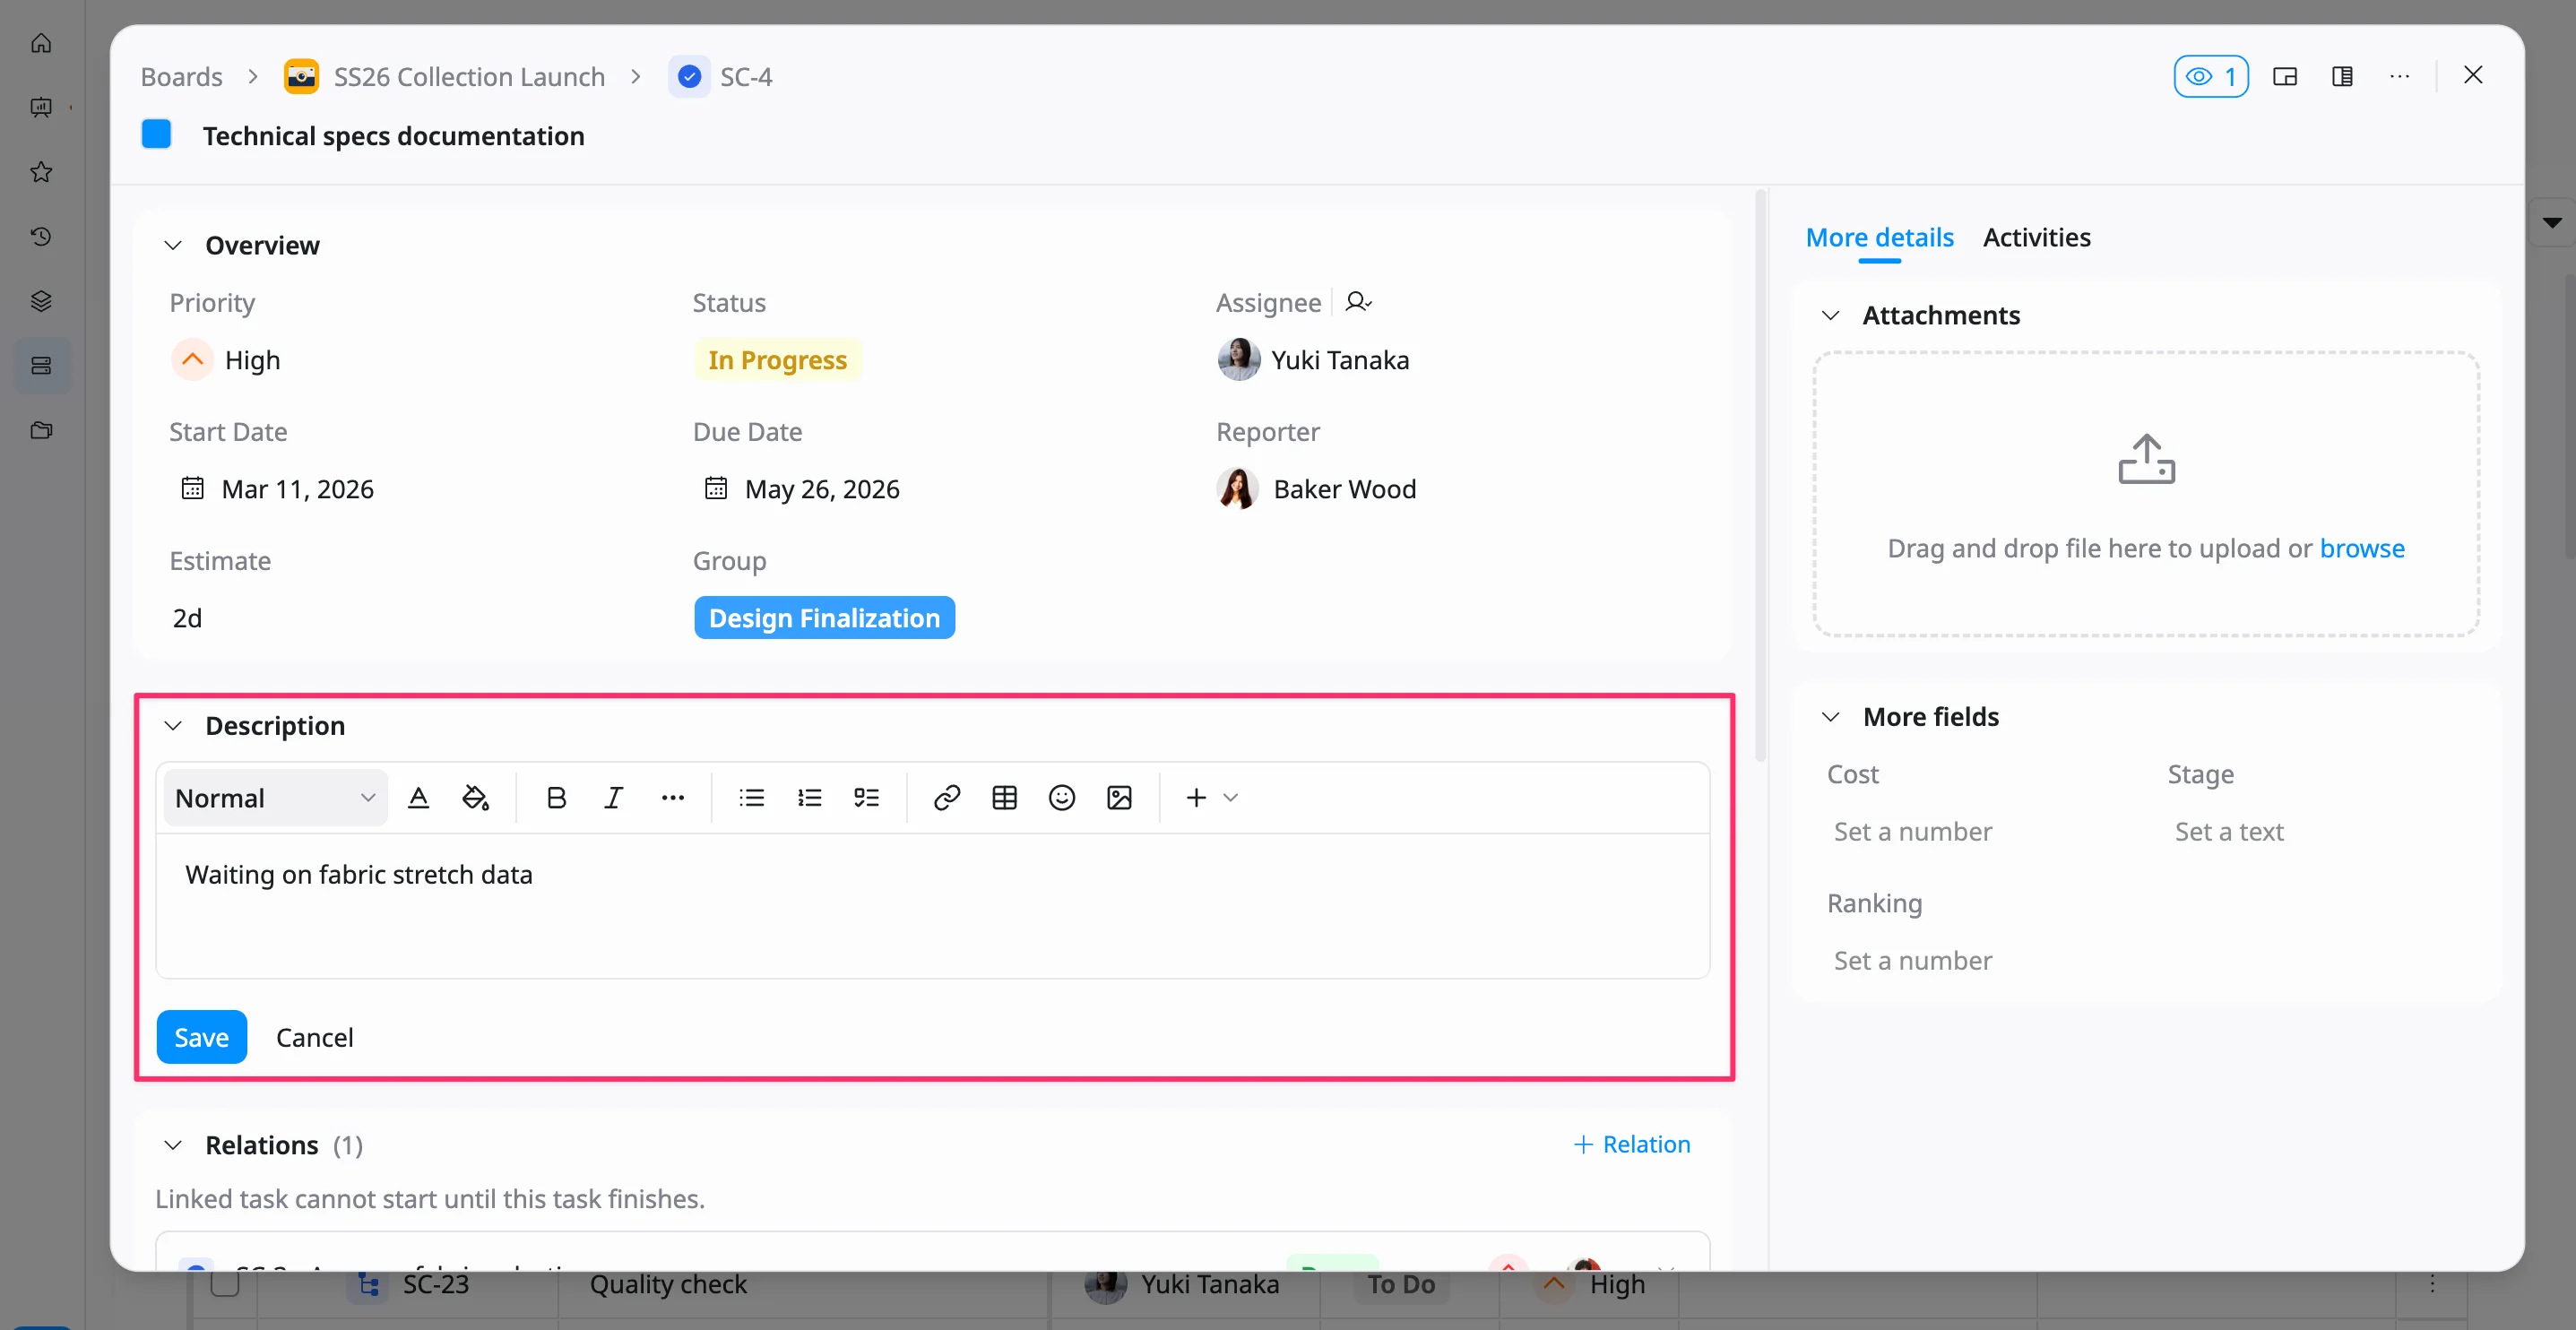The width and height of the screenshot is (2576, 1330).
Task: Set a number for Cost
Action: coord(1912,831)
